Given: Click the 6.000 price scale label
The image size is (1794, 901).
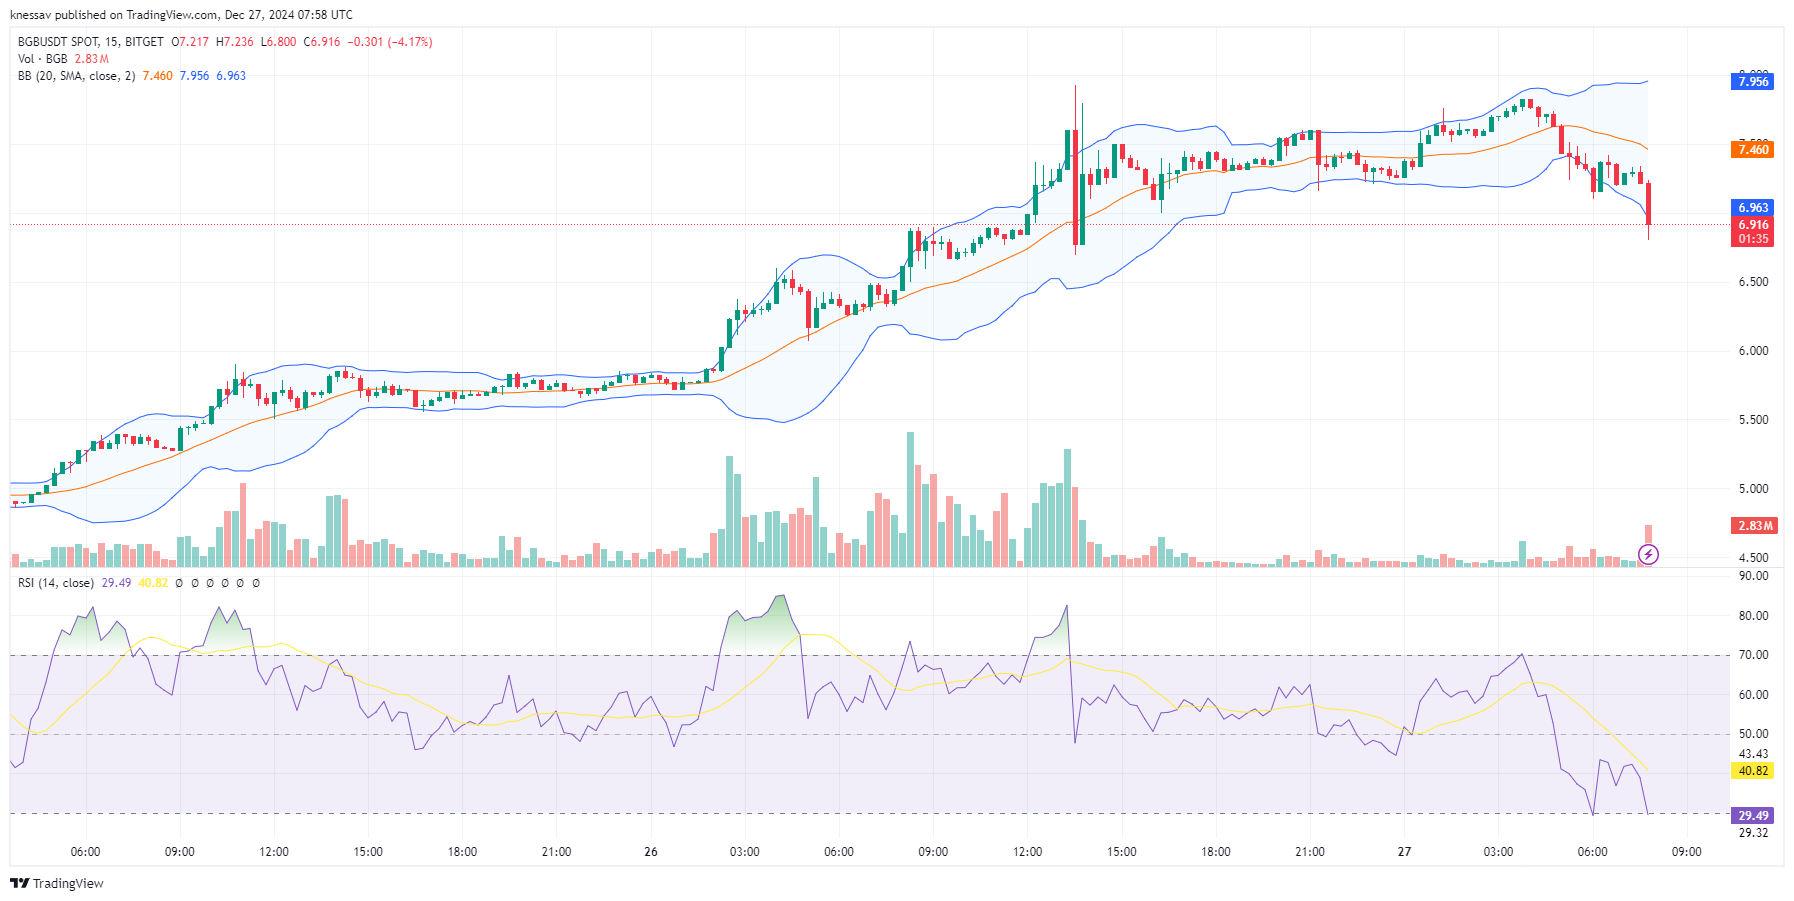Looking at the screenshot, I should coord(1753,351).
